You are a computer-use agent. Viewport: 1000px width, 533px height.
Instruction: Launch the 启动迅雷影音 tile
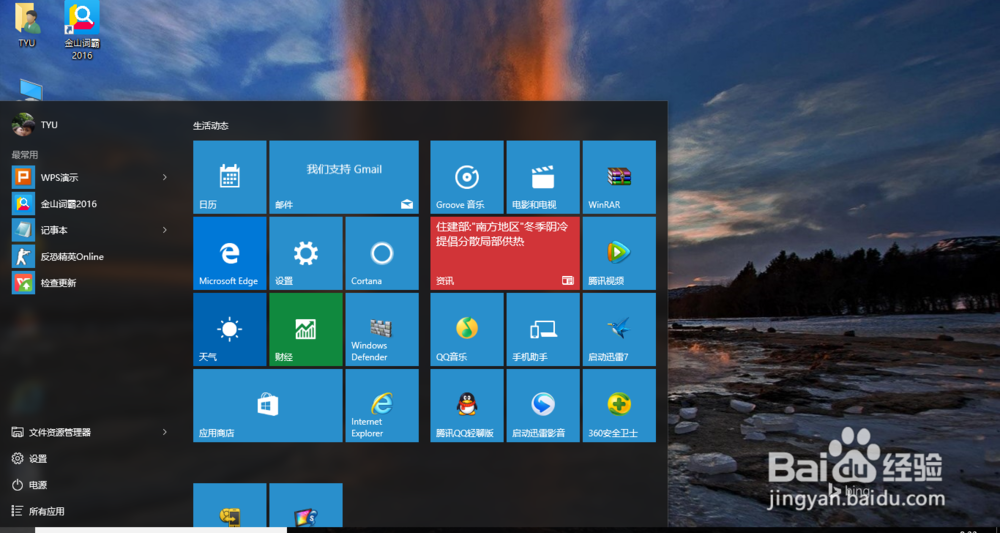(543, 405)
